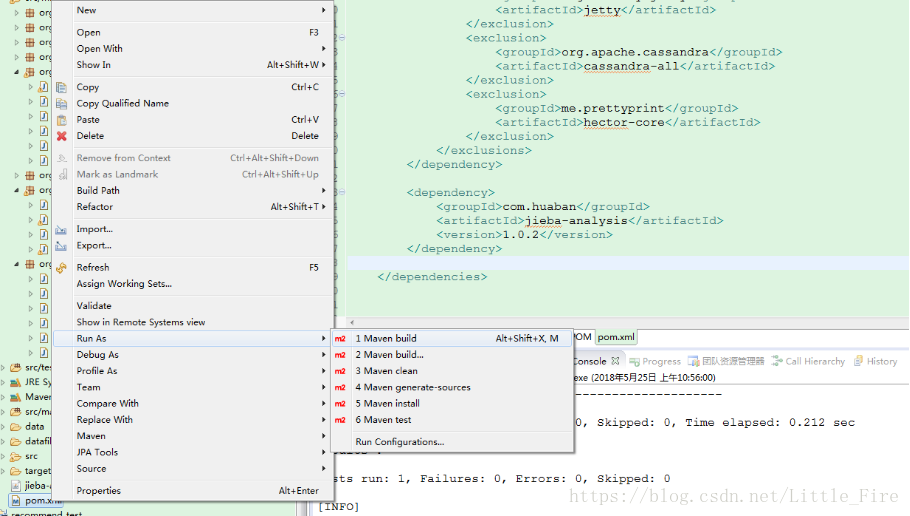Expand the Maven Dependencies node
Image resolution: width=910 pixels, height=516 pixels.
coord(4,397)
